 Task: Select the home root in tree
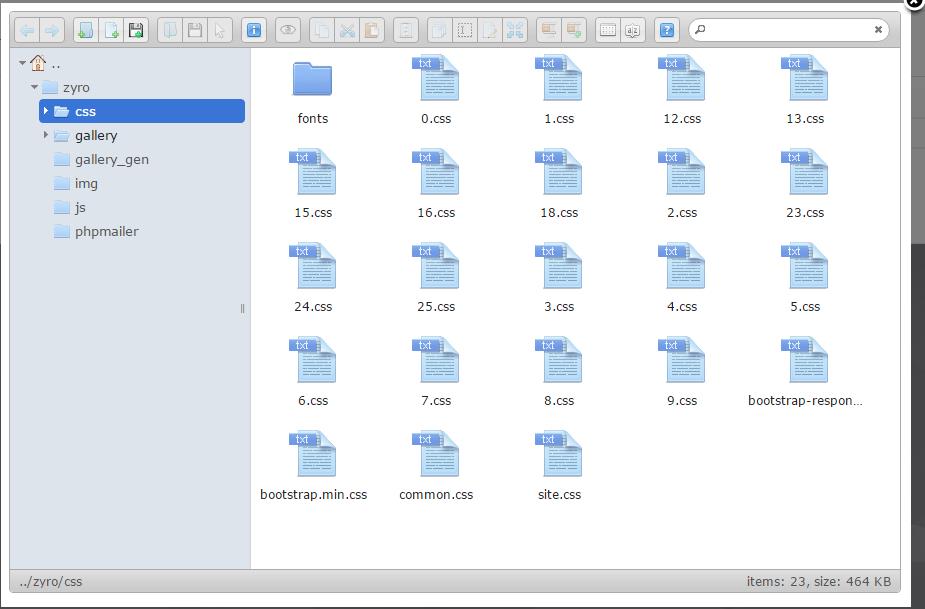[x=45, y=63]
